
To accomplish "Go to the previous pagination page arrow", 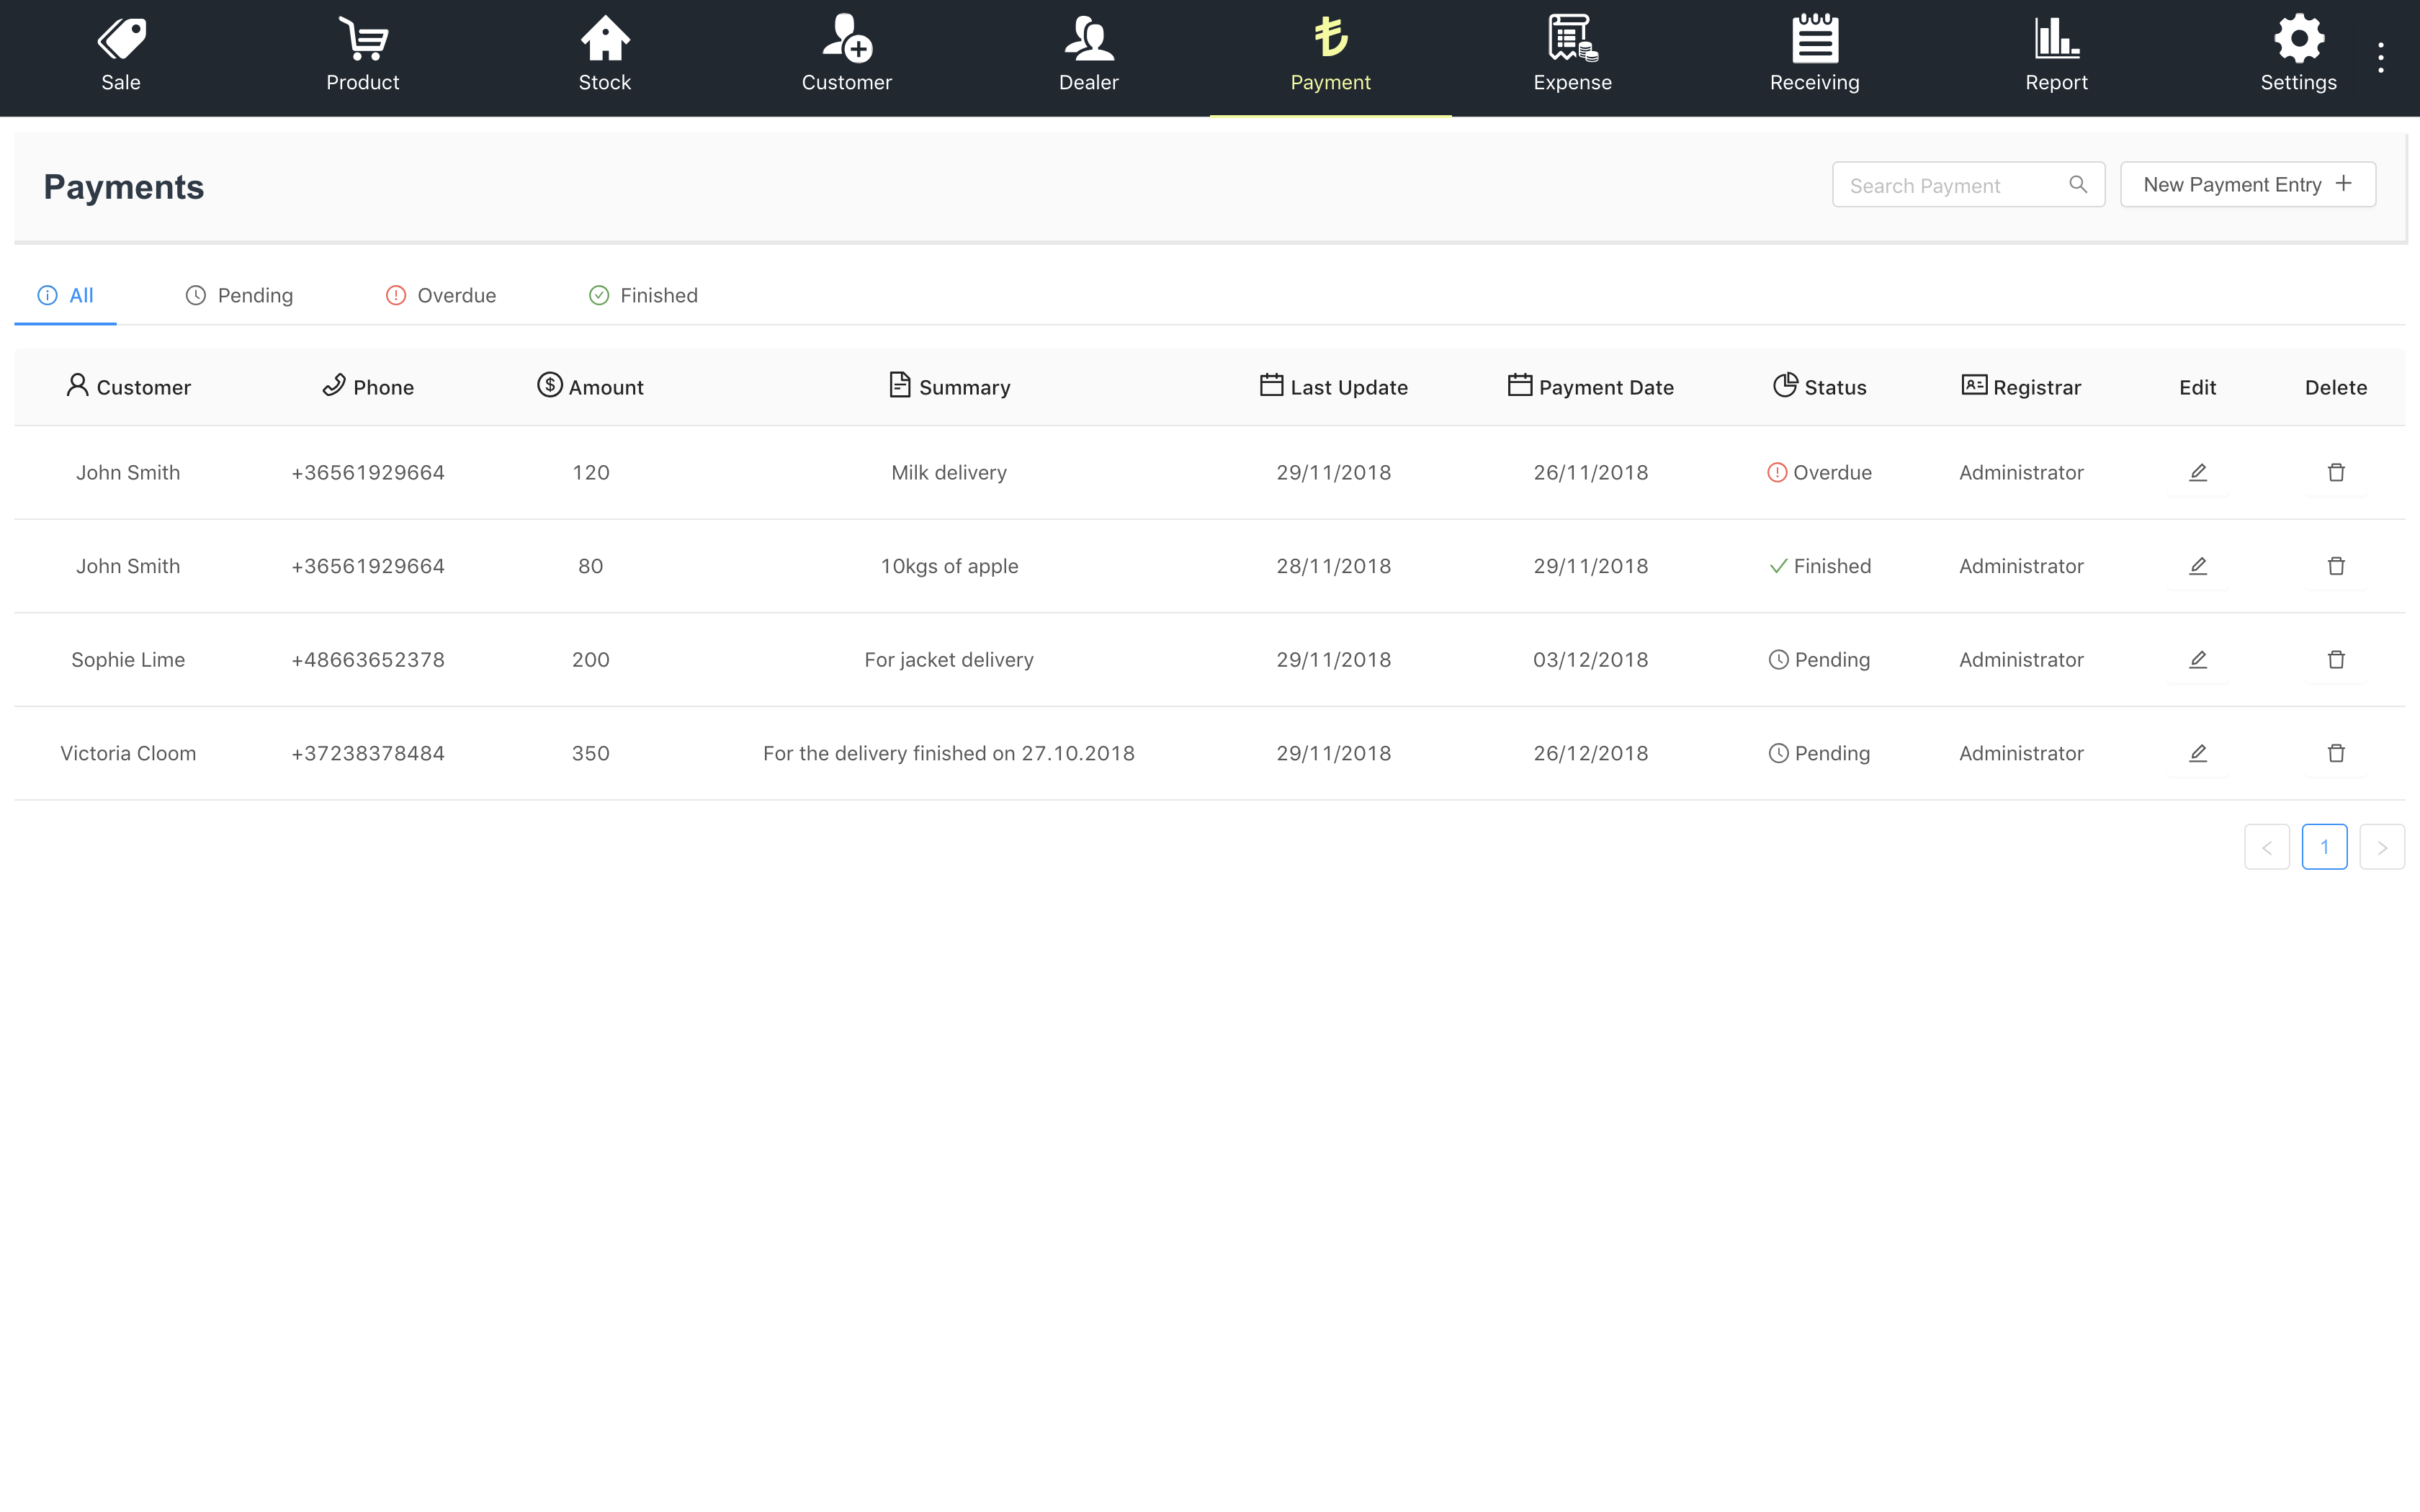I will (x=2266, y=847).
